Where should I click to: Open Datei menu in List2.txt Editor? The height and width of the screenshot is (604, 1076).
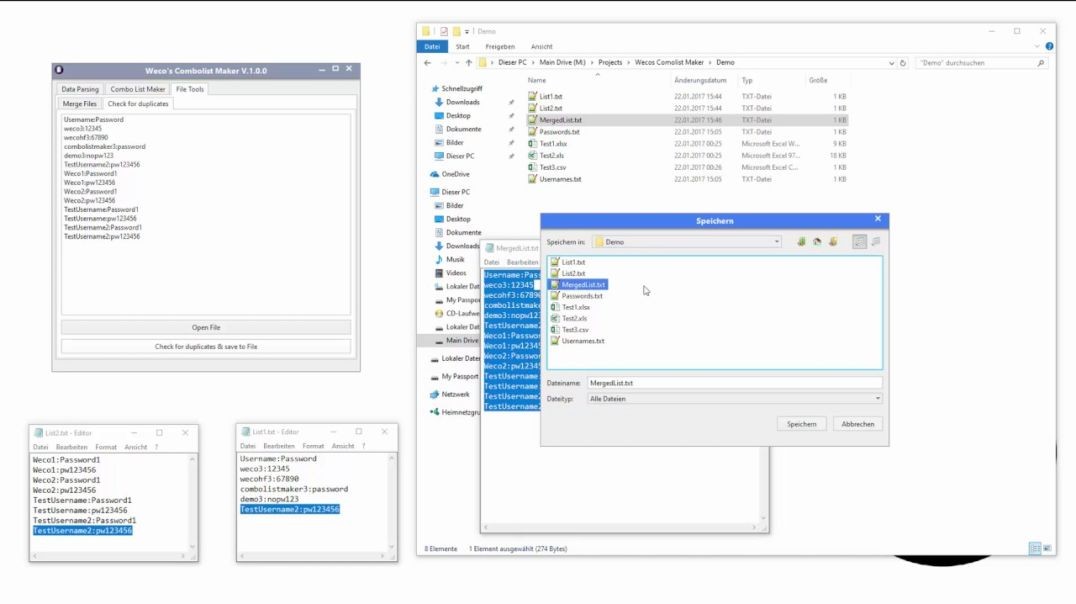pyautogui.click(x=40, y=447)
